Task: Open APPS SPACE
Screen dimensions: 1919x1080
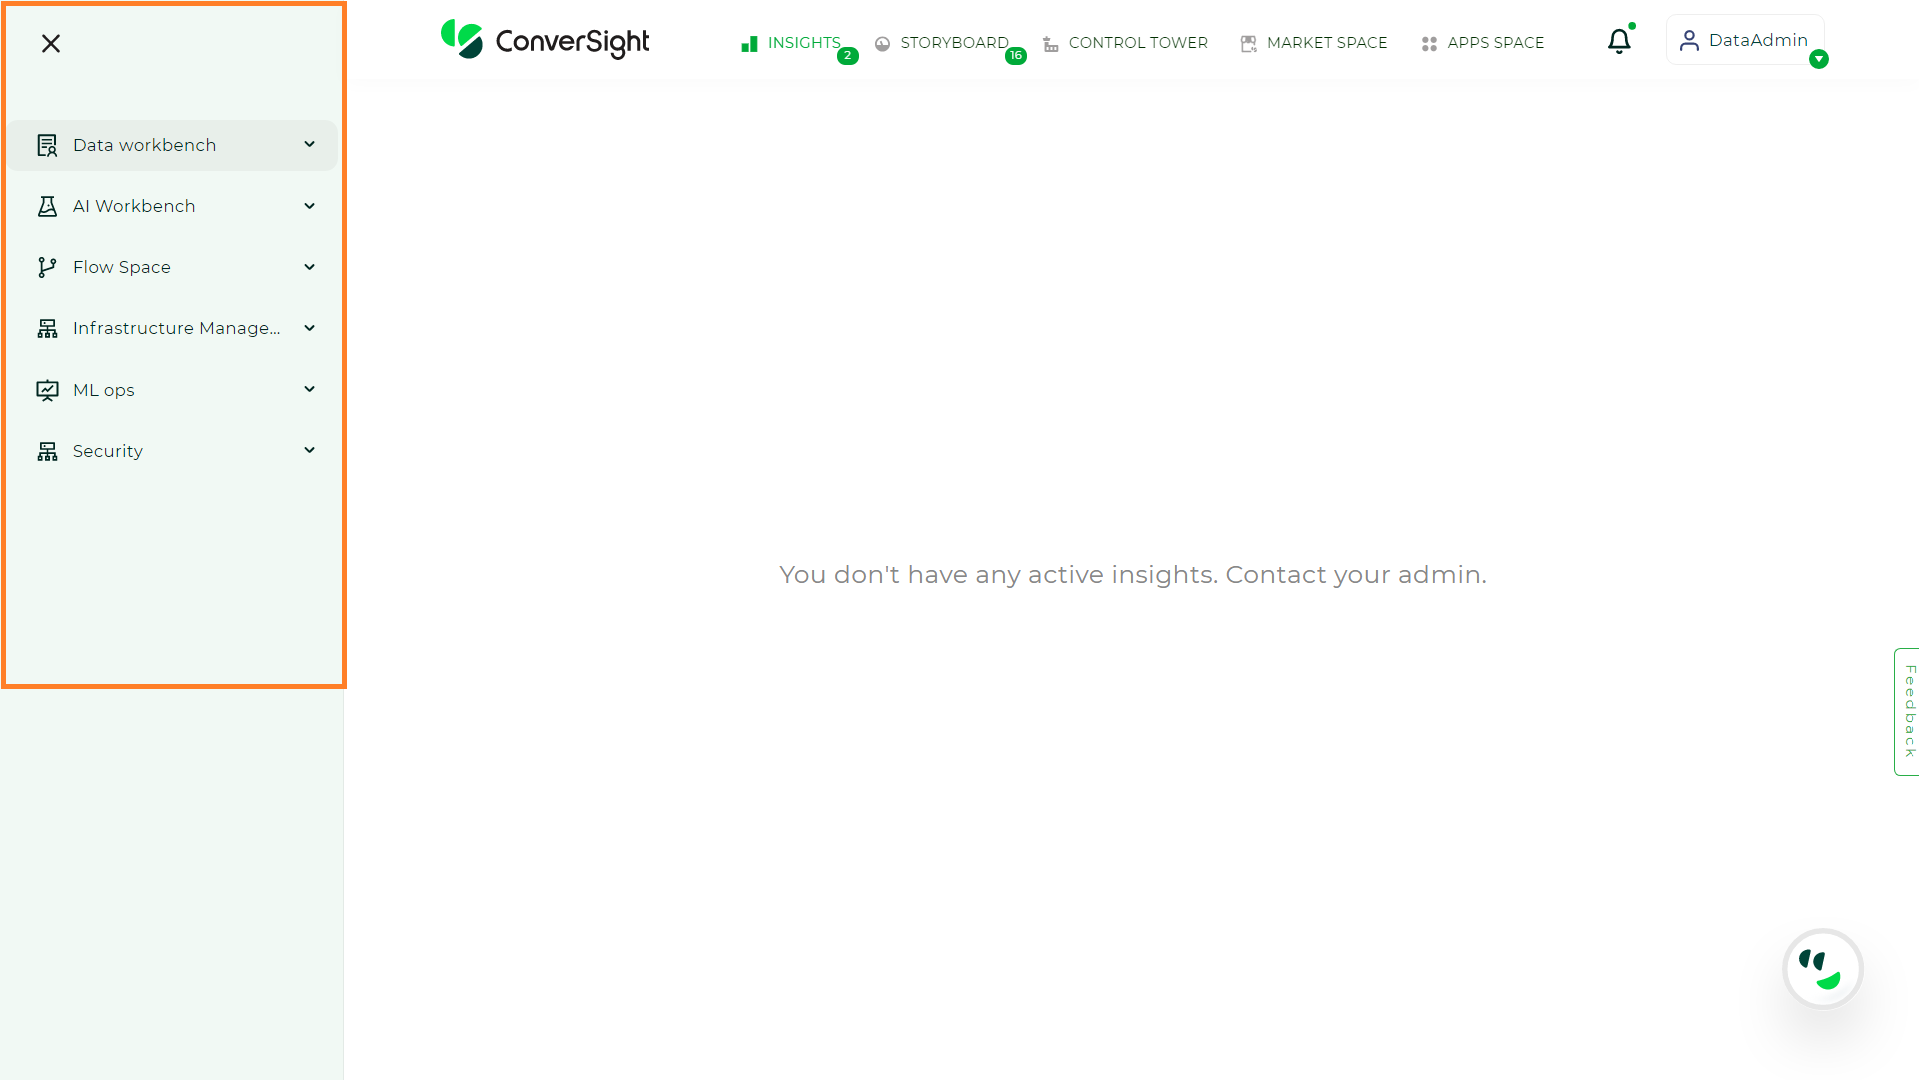Action: click(x=1496, y=42)
